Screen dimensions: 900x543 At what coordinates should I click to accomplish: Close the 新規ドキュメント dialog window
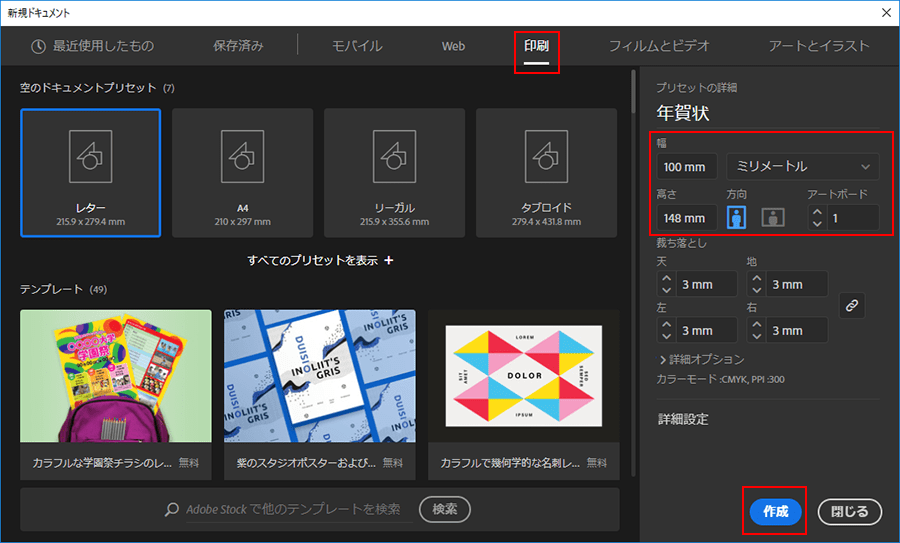tap(886, 13)
